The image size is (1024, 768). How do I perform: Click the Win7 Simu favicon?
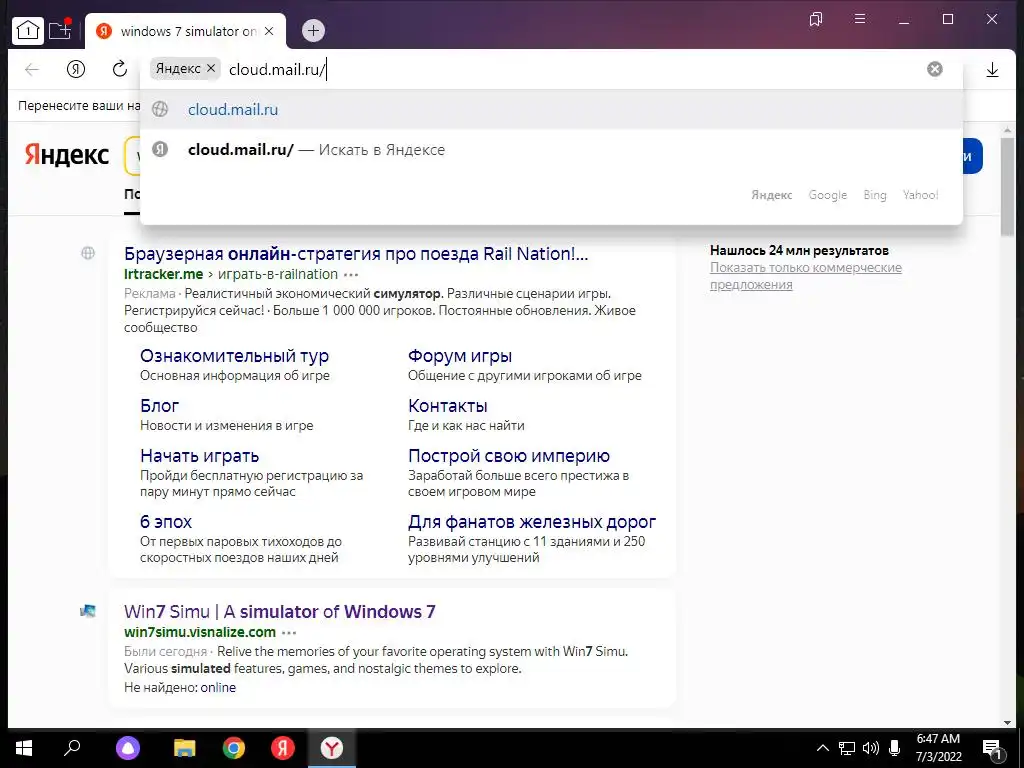click(88, 611)
